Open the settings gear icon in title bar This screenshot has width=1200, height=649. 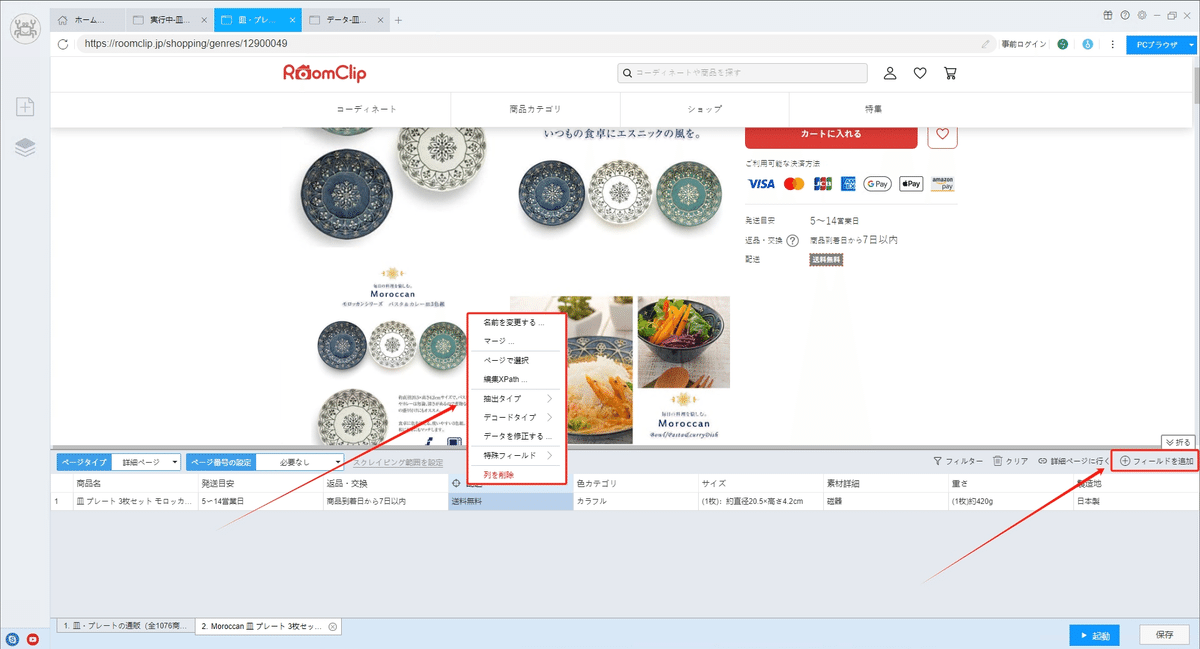pyautogui.click(x=1141, y=15)
